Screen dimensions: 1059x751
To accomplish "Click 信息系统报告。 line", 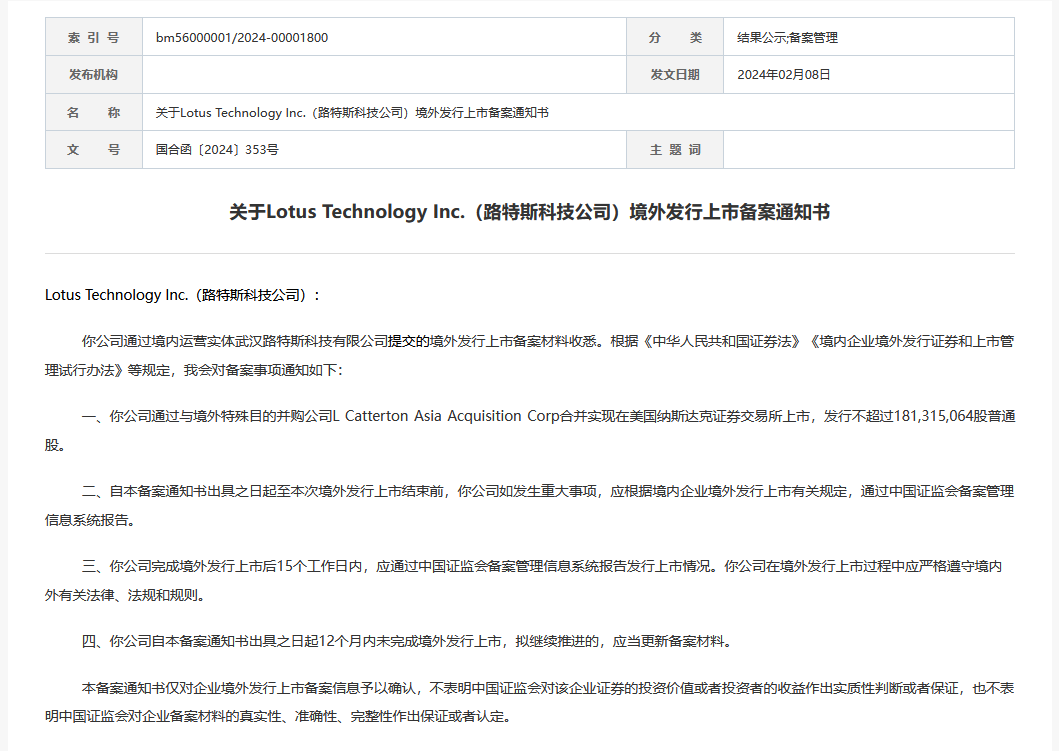I will click(x=90, y=520).
